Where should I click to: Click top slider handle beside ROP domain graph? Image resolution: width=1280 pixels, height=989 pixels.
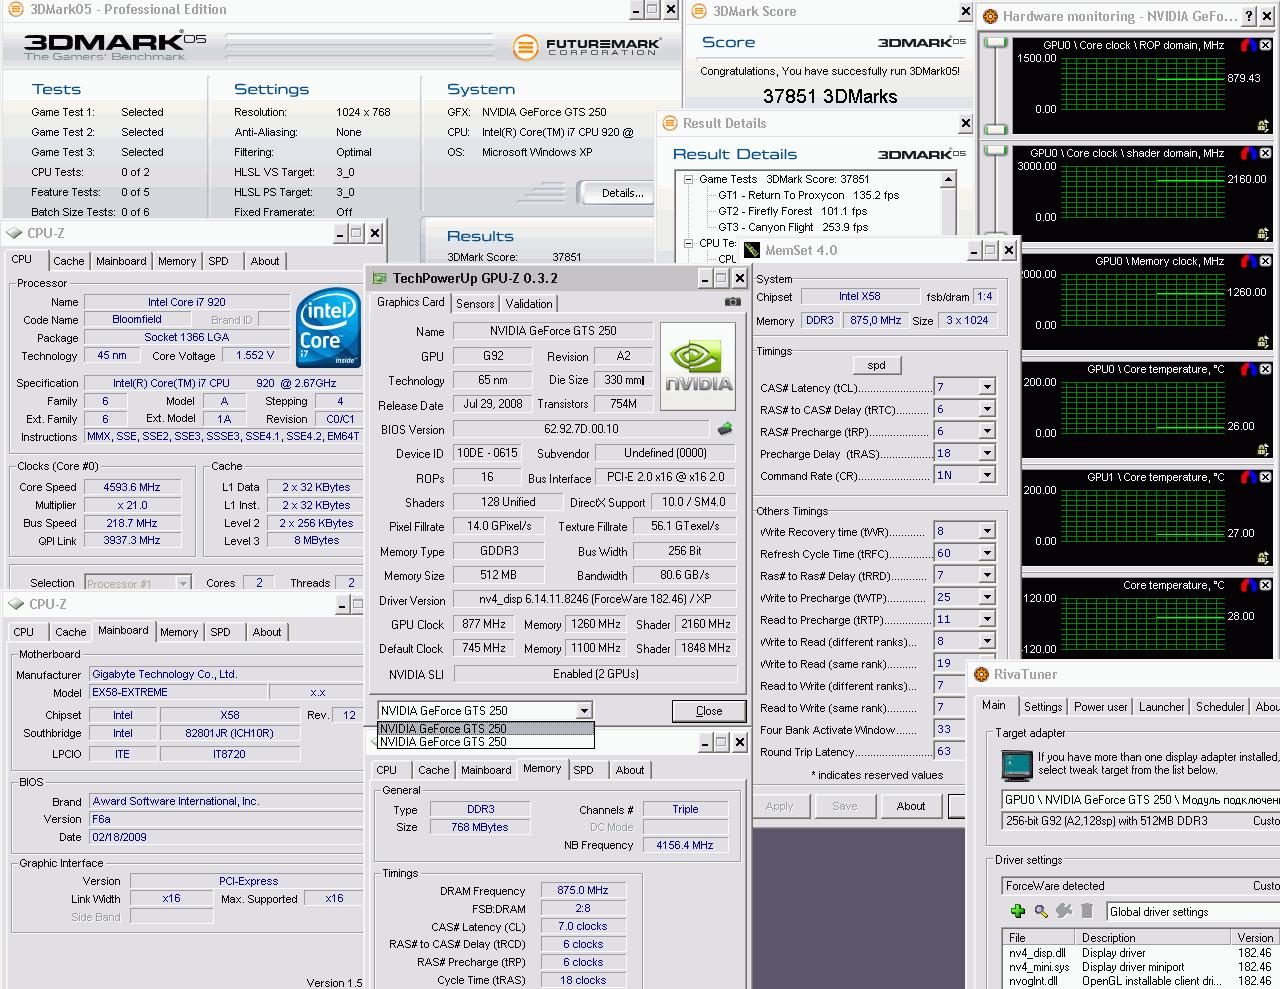[995, 43]
